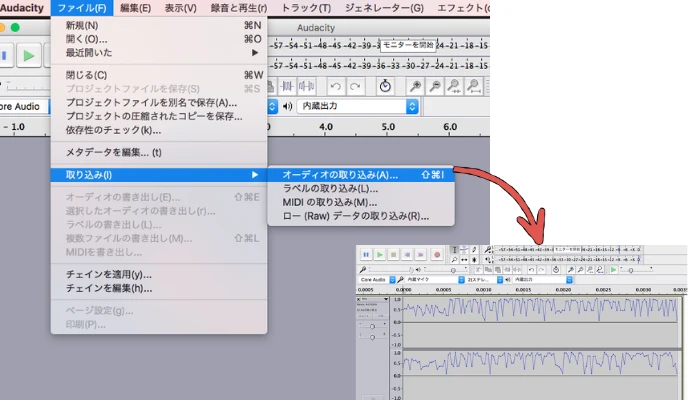Click the Zoom In magnifier icon
The image size is (700, 400).
point(415,86)
